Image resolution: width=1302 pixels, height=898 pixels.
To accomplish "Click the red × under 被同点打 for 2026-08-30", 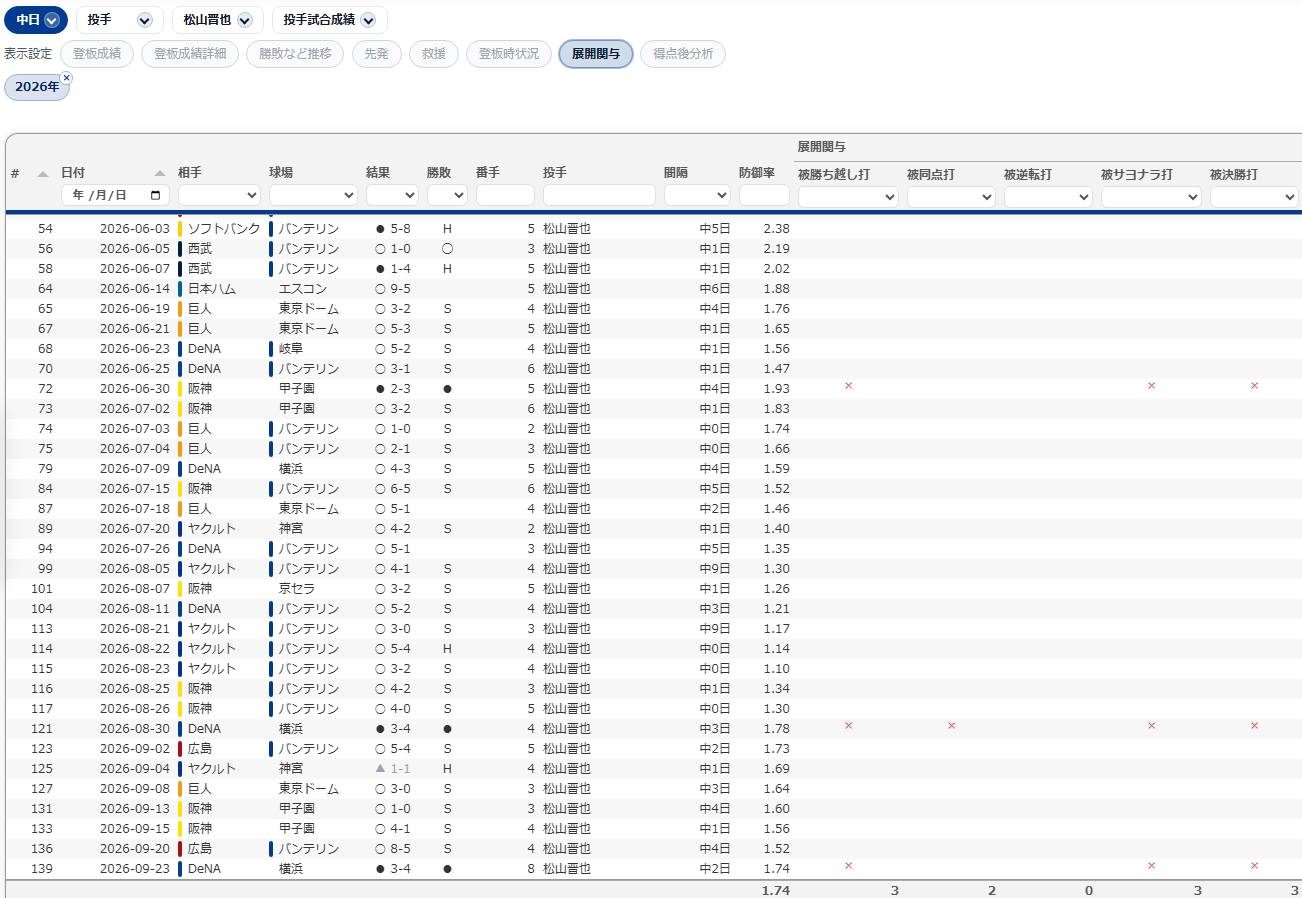I will point(951,726).
